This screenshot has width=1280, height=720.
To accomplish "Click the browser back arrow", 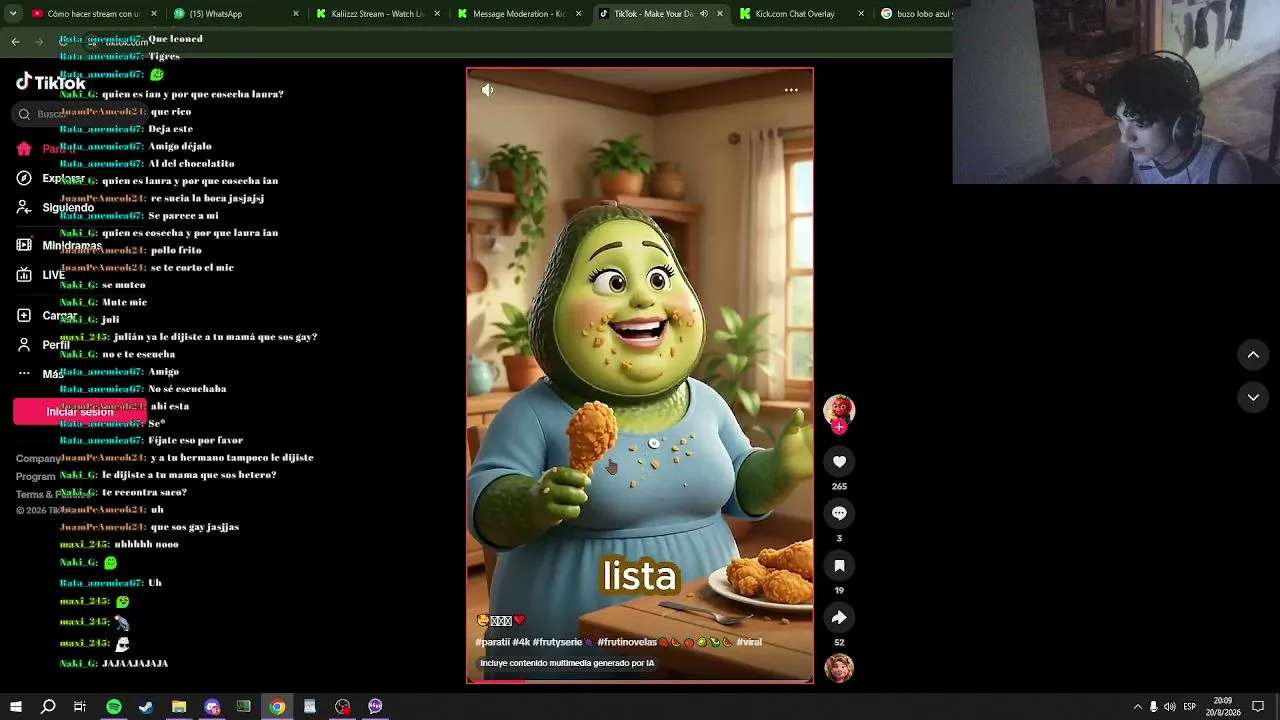I will pyautogui.click(x=15, y=42).
